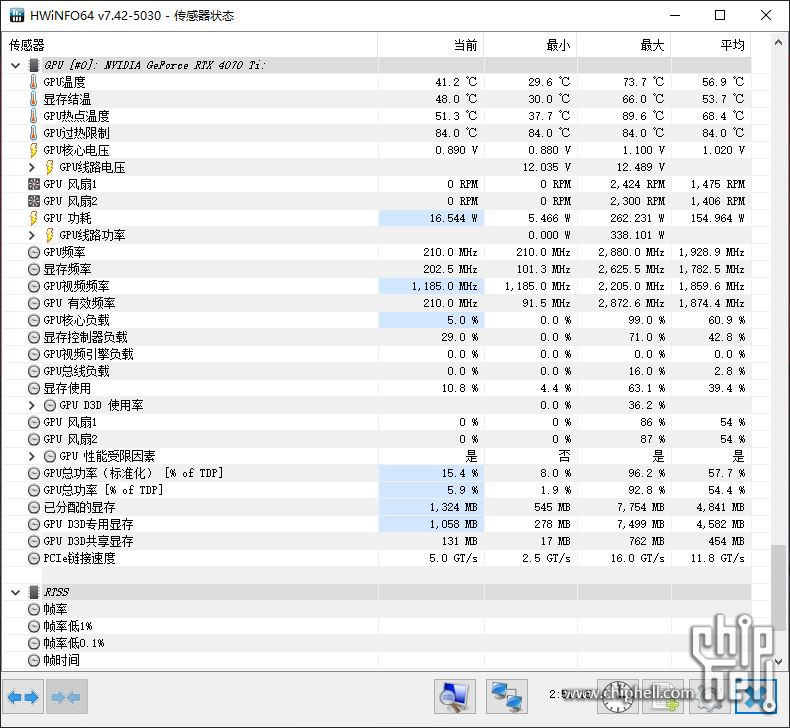Click the thermometer icon beside GPU热点温度
The height and width of the screenshot is (728, 790).
(33, 116)
